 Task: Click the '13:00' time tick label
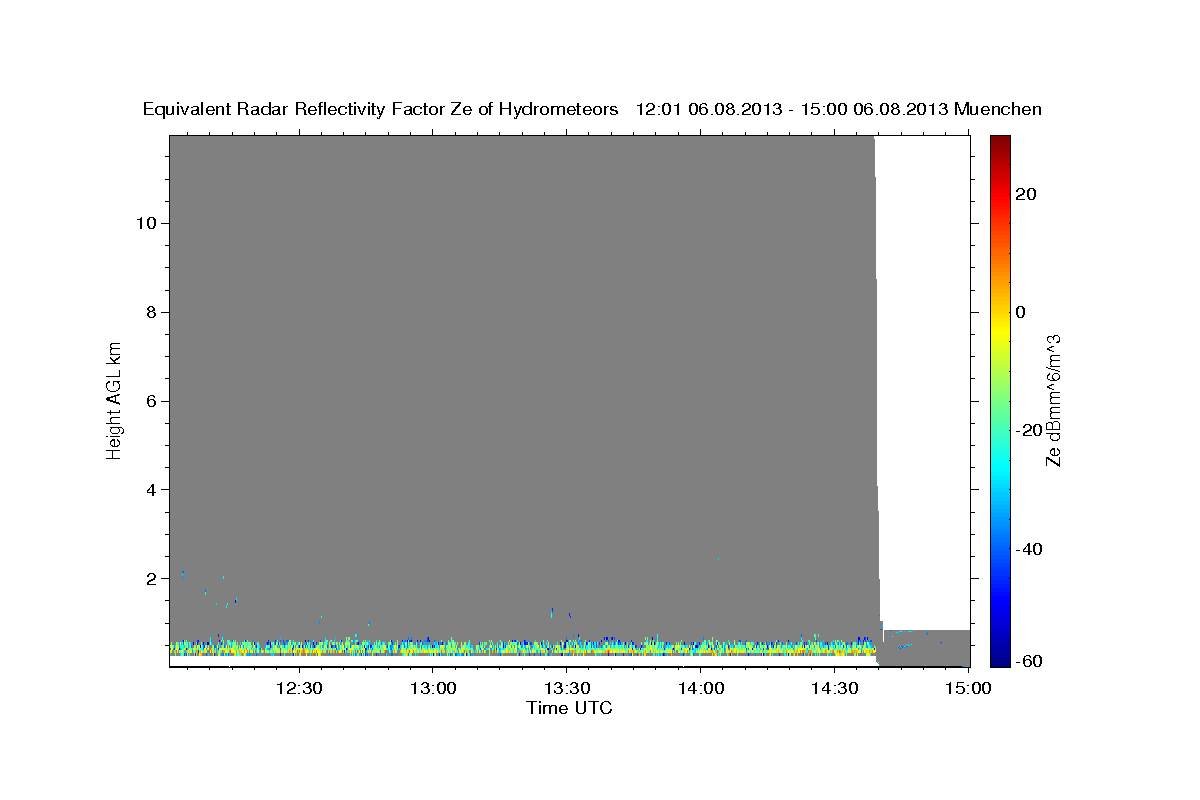pyautogui.click(x=432, y=689)
